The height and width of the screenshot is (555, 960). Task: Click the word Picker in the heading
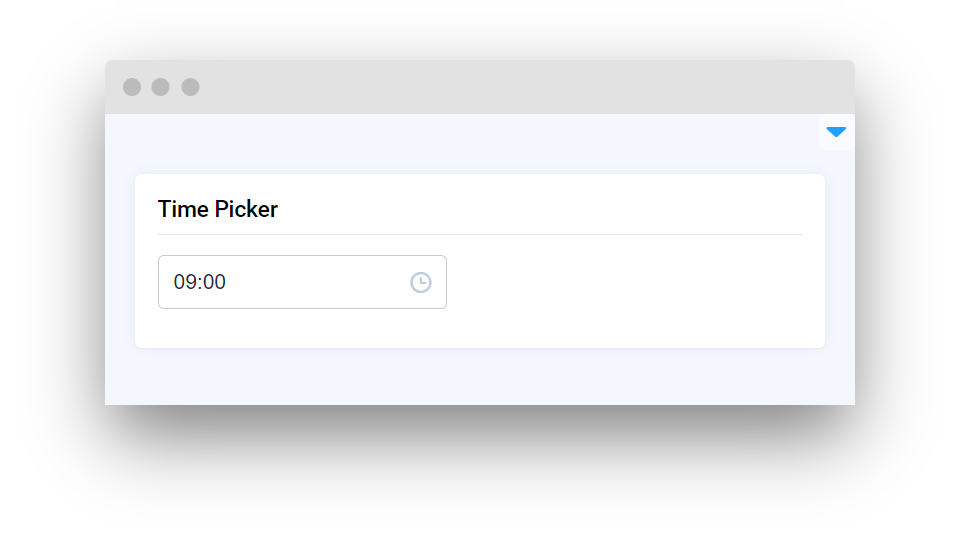click(x=246, y=209)
